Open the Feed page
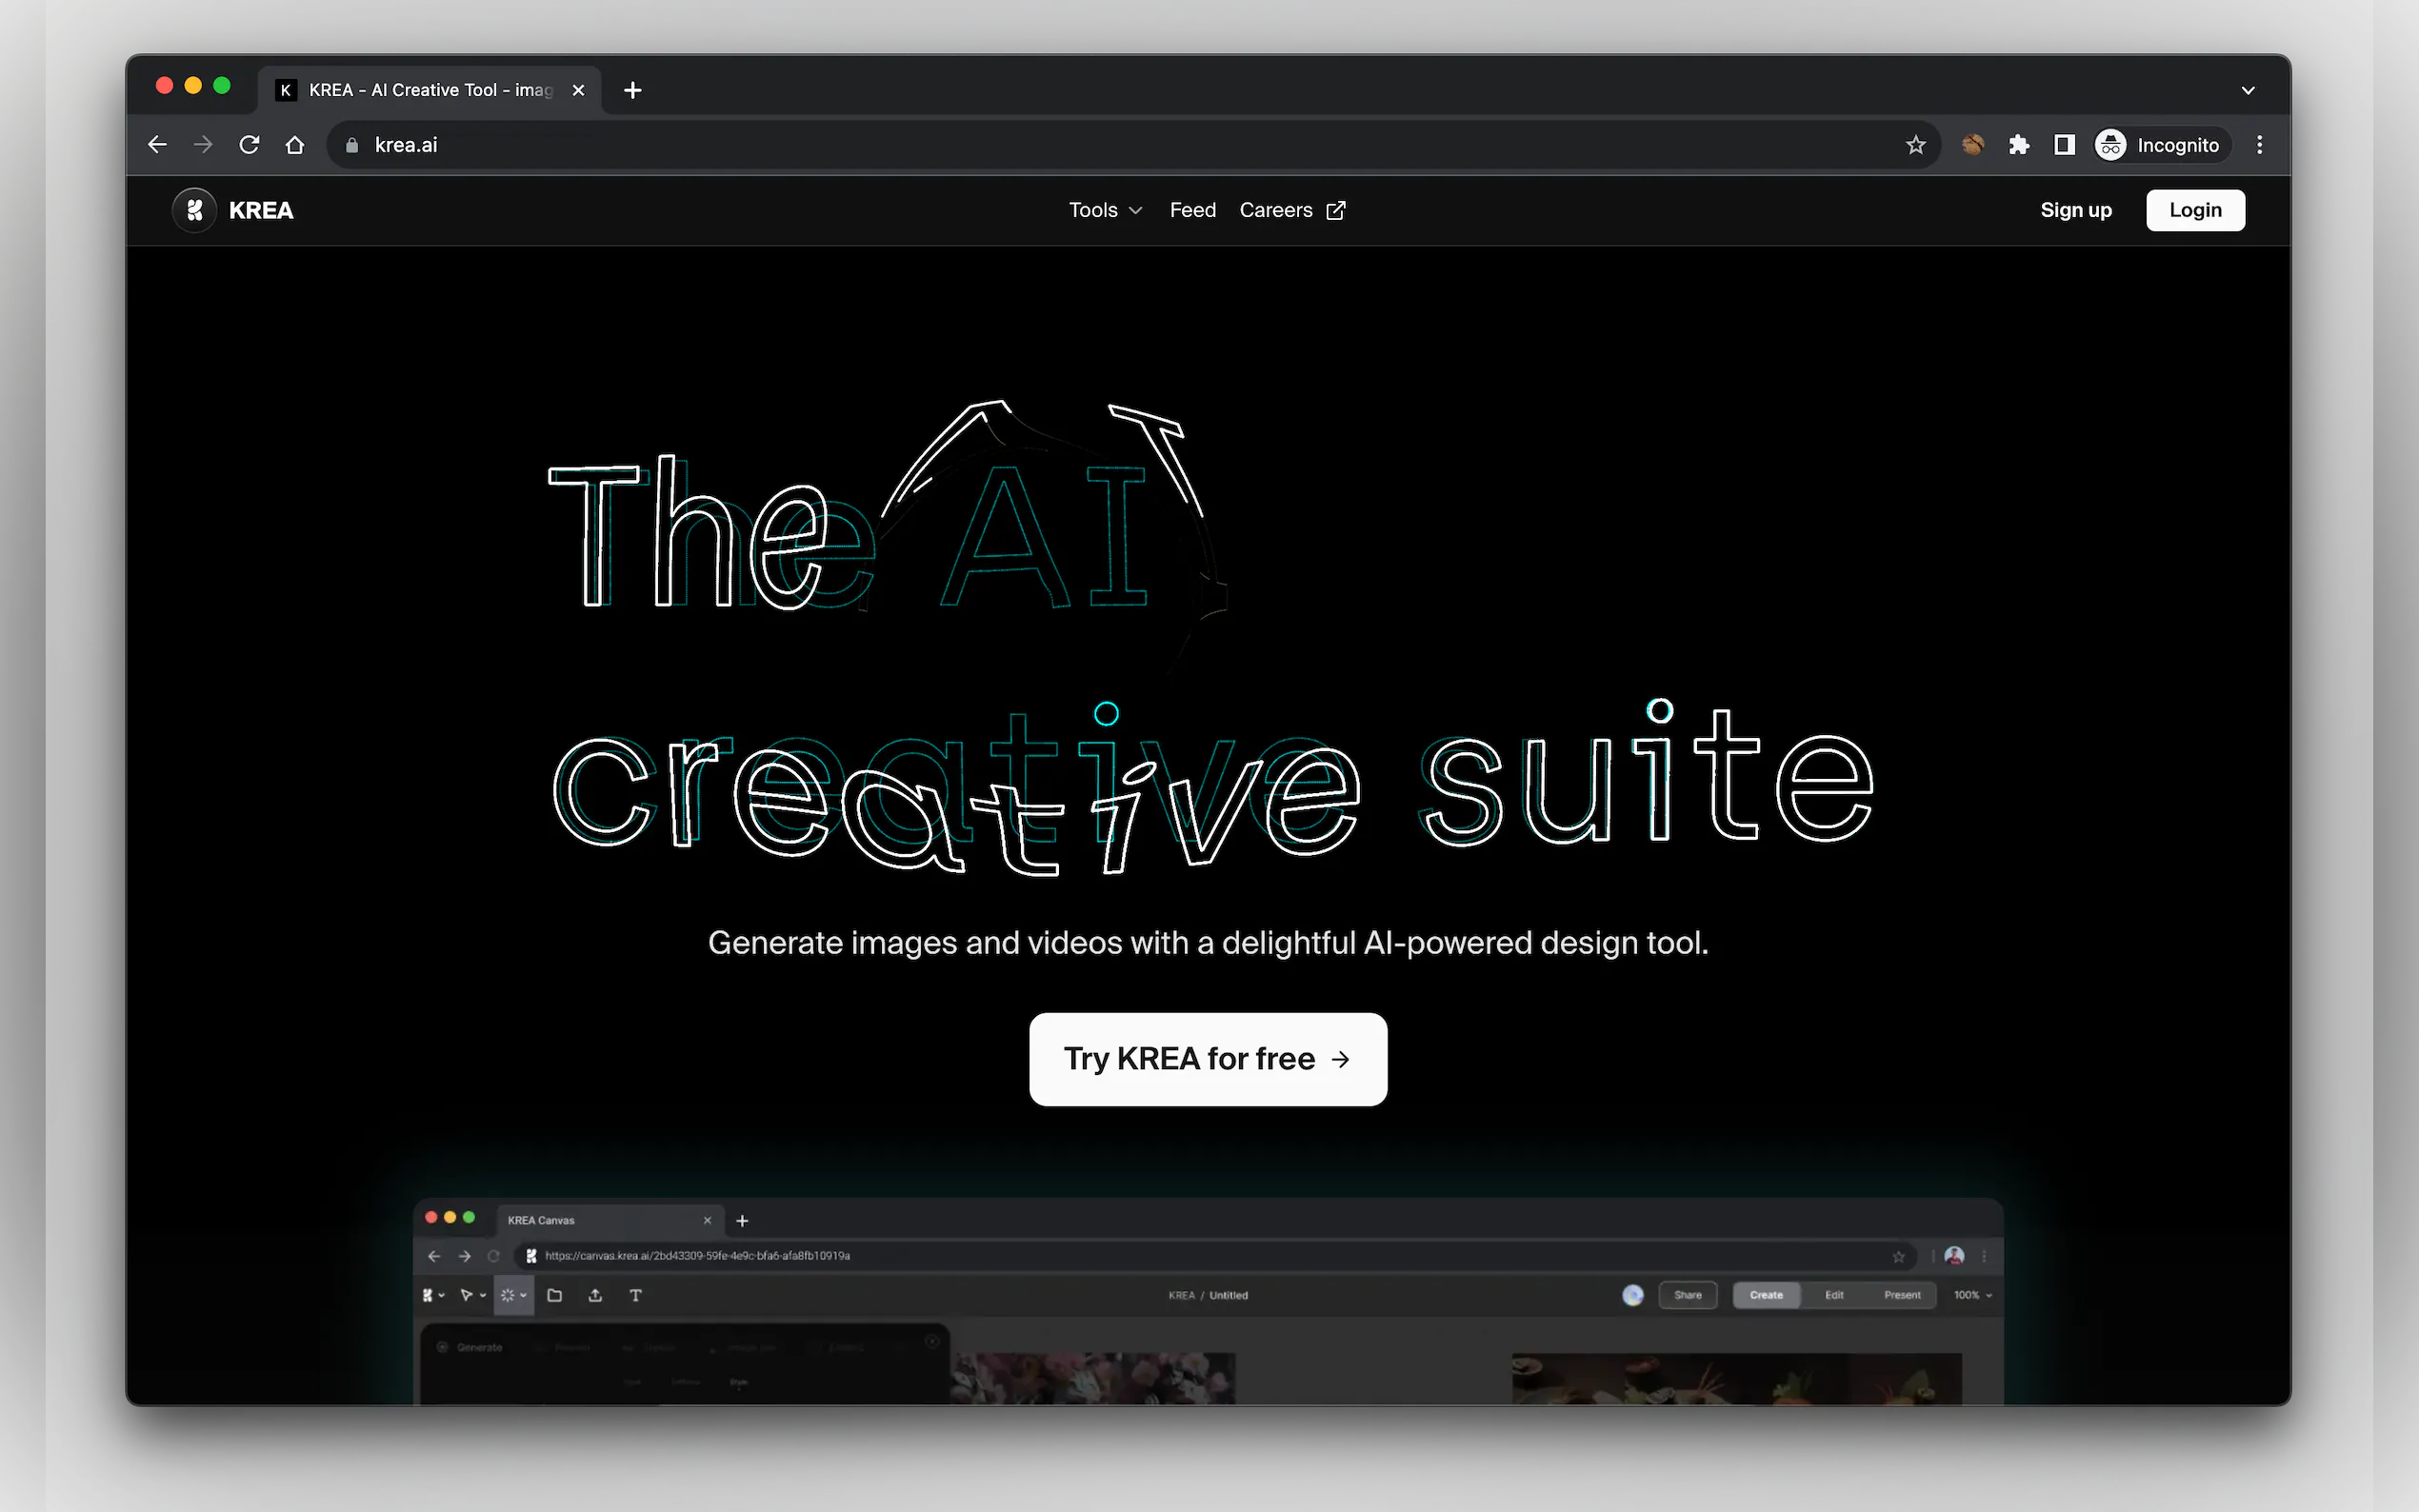This screenshot has height=1512, width=2419. click(1193, 210)
